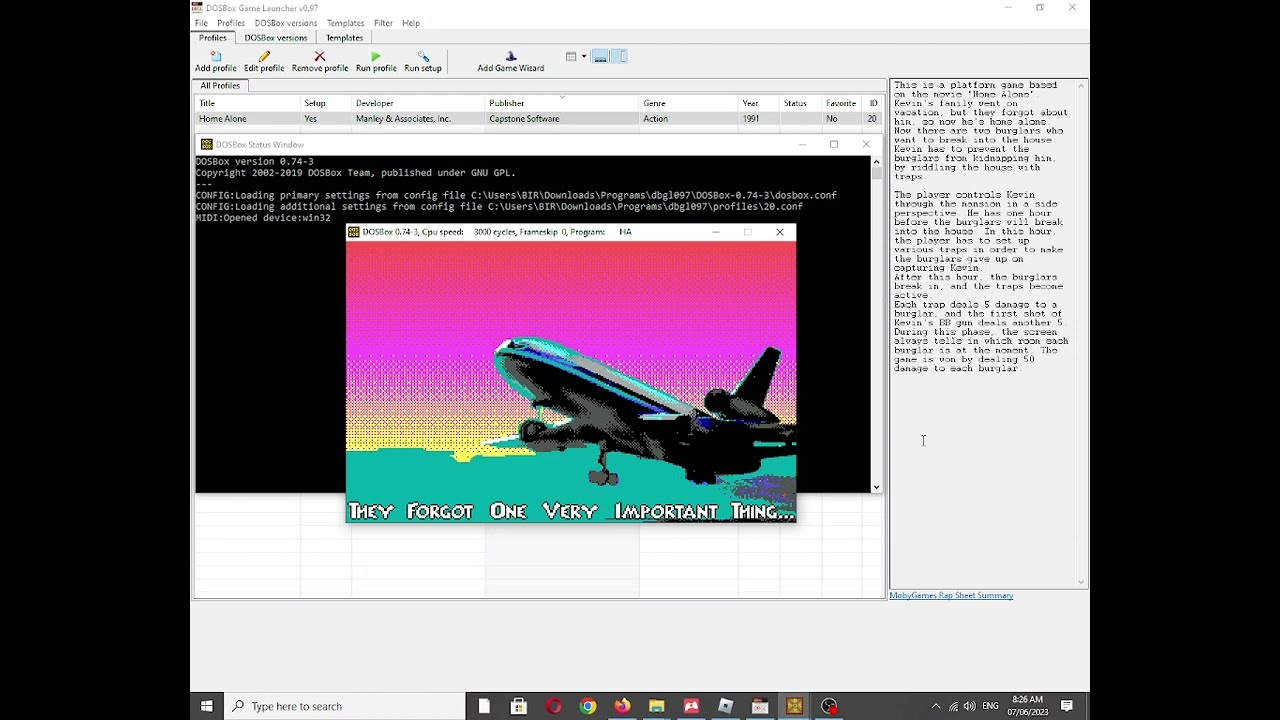Click the DOSBox Status Window scroll up arrow
The height and width of the screenshot is (720, 1280).
[876, 161]
